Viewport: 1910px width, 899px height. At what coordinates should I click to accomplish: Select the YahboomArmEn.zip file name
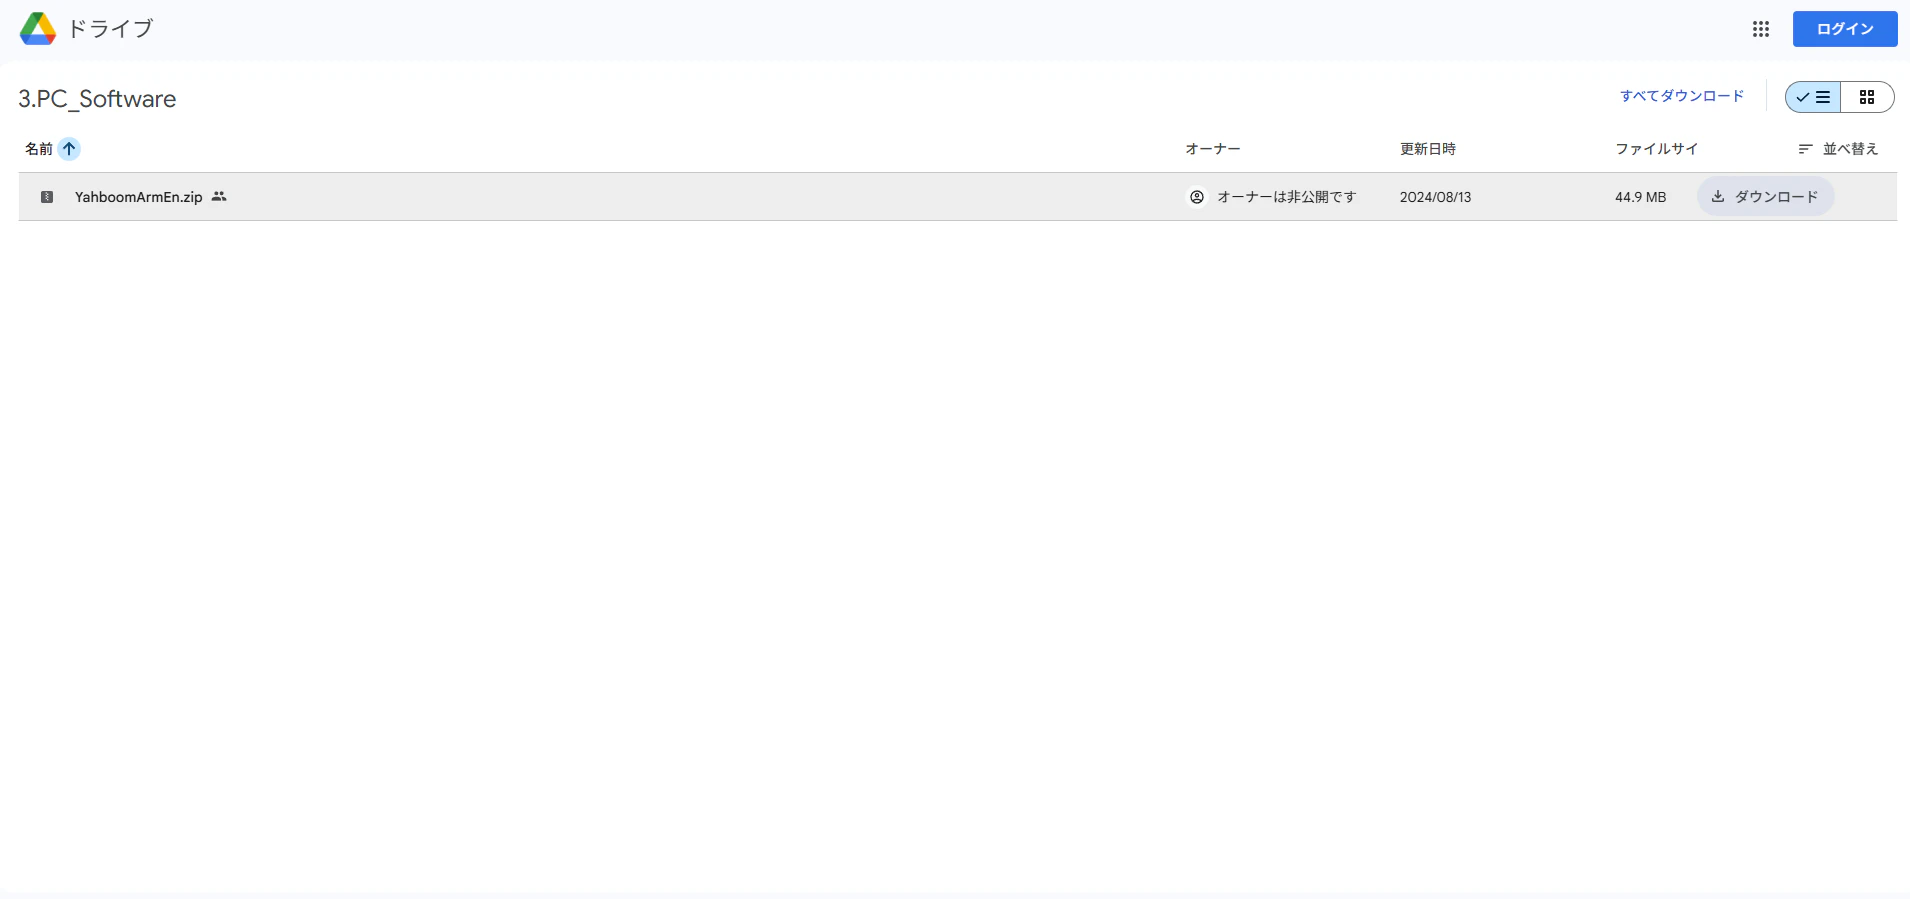[139, 197]
